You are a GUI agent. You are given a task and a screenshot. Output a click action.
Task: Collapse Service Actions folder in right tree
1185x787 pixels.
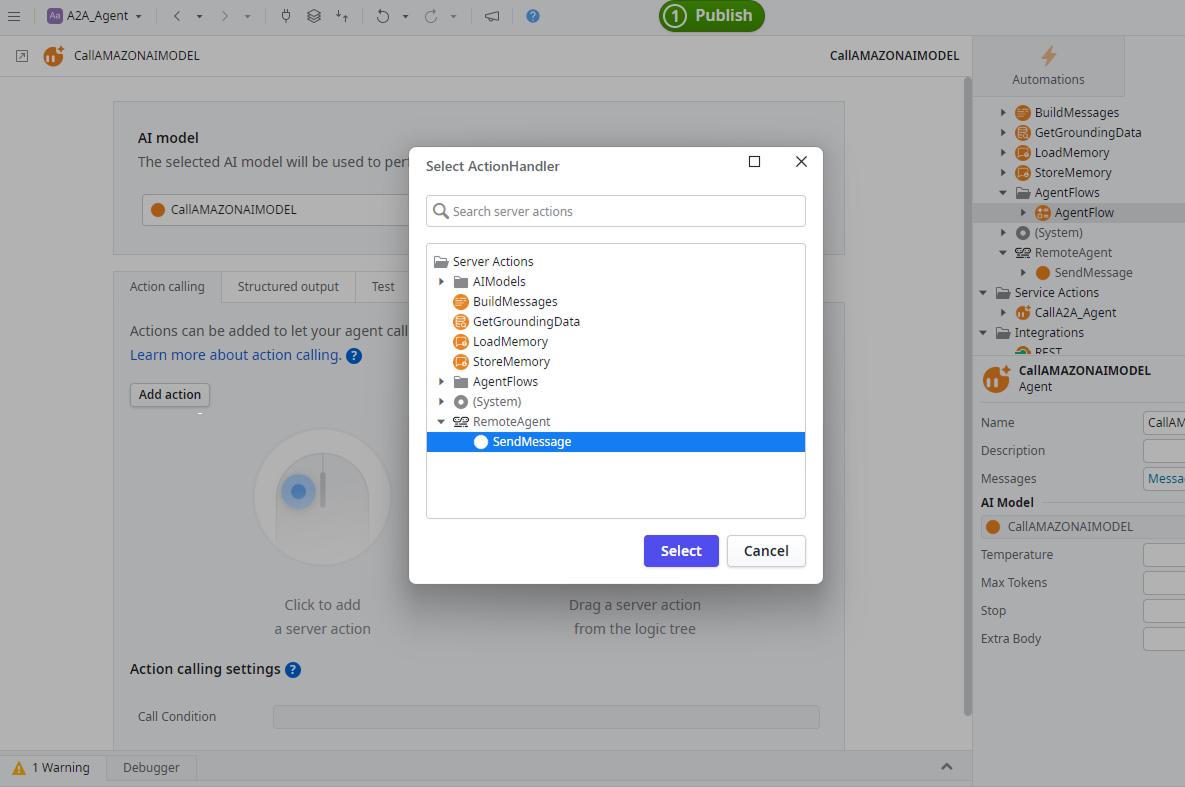(x=983, y=293)
